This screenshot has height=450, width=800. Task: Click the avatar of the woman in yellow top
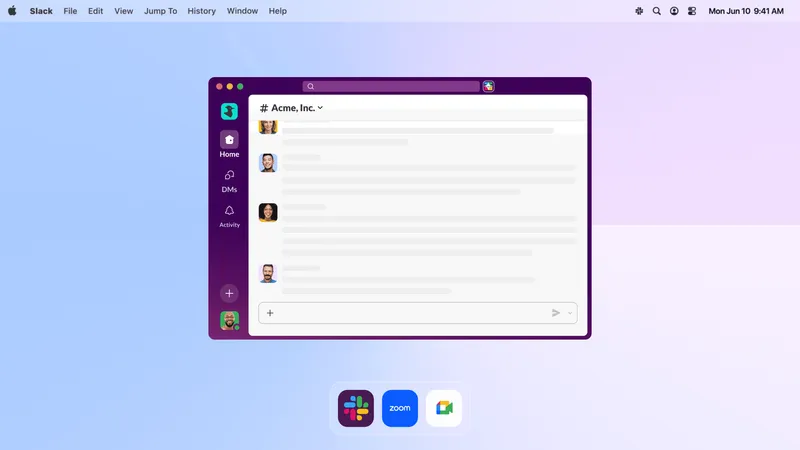tap(268, 212)
